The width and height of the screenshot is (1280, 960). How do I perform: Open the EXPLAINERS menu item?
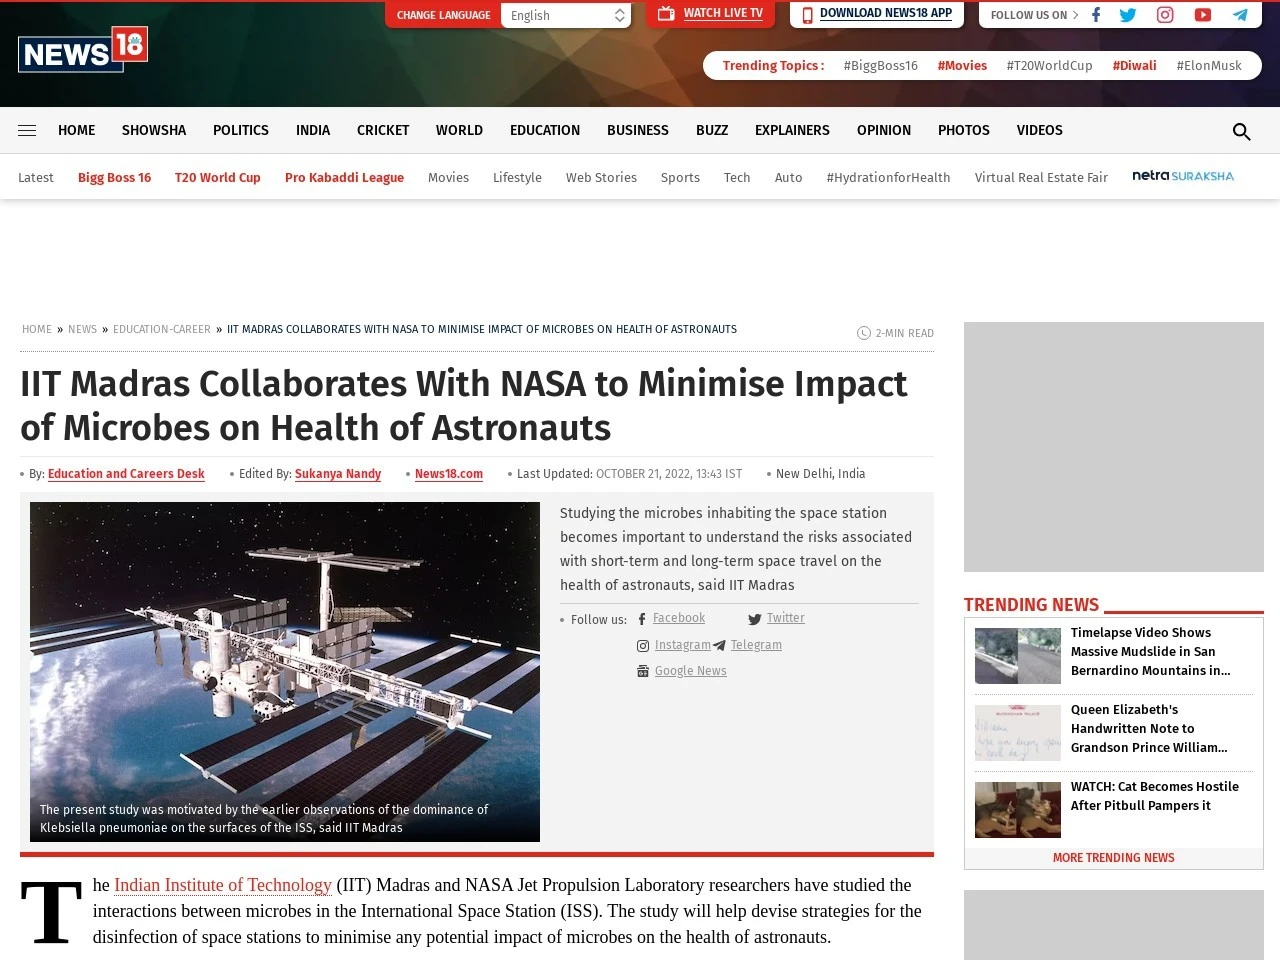click(792, 130)
